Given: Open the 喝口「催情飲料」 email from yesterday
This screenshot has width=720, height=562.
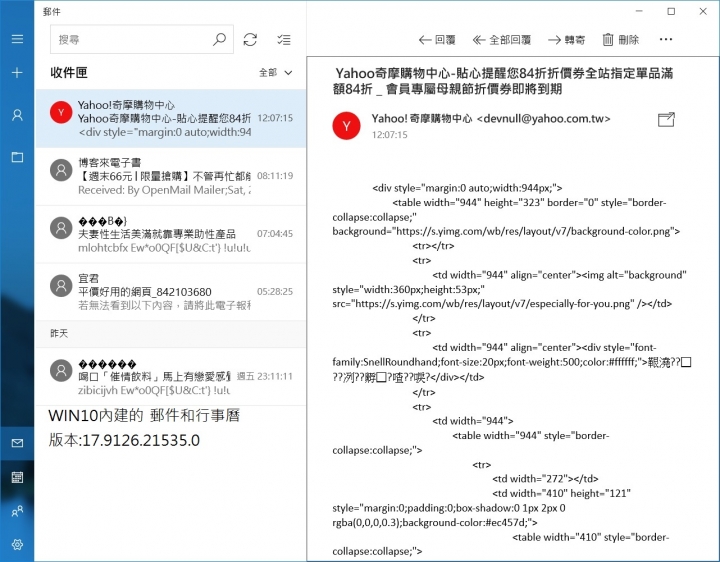Looking at the screenshot, I should point(171,377).
